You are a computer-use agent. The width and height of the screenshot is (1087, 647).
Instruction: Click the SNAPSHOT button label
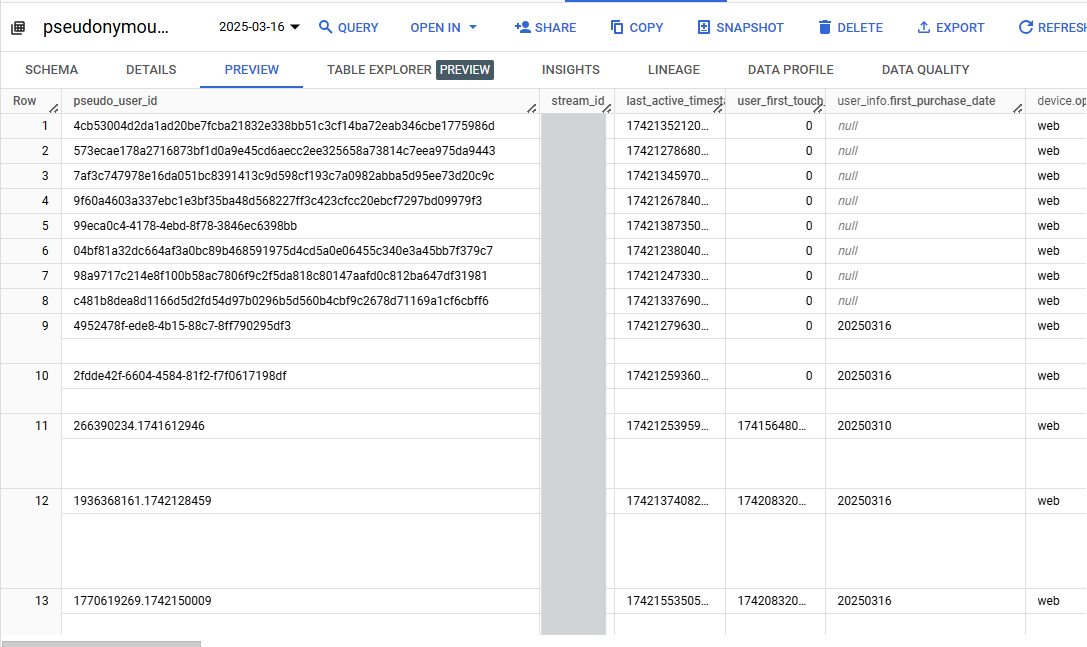750,28
